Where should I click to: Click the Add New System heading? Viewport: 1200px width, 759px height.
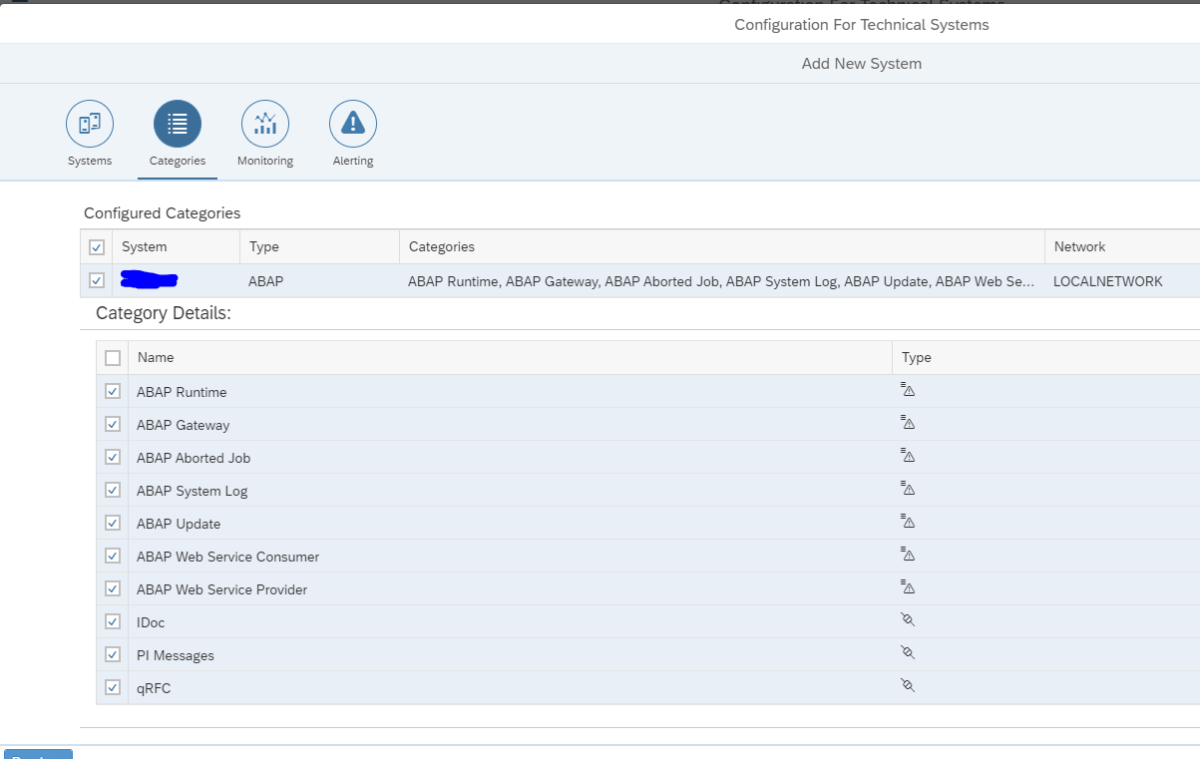click(861, 63)
